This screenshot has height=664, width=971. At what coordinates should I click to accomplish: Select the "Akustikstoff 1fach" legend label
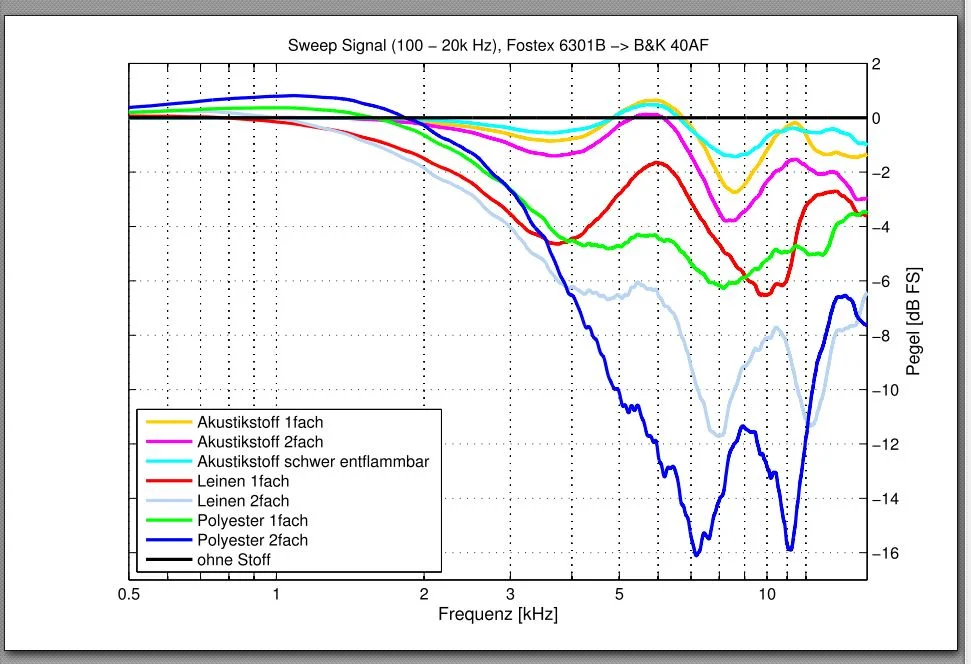(260, 422)
